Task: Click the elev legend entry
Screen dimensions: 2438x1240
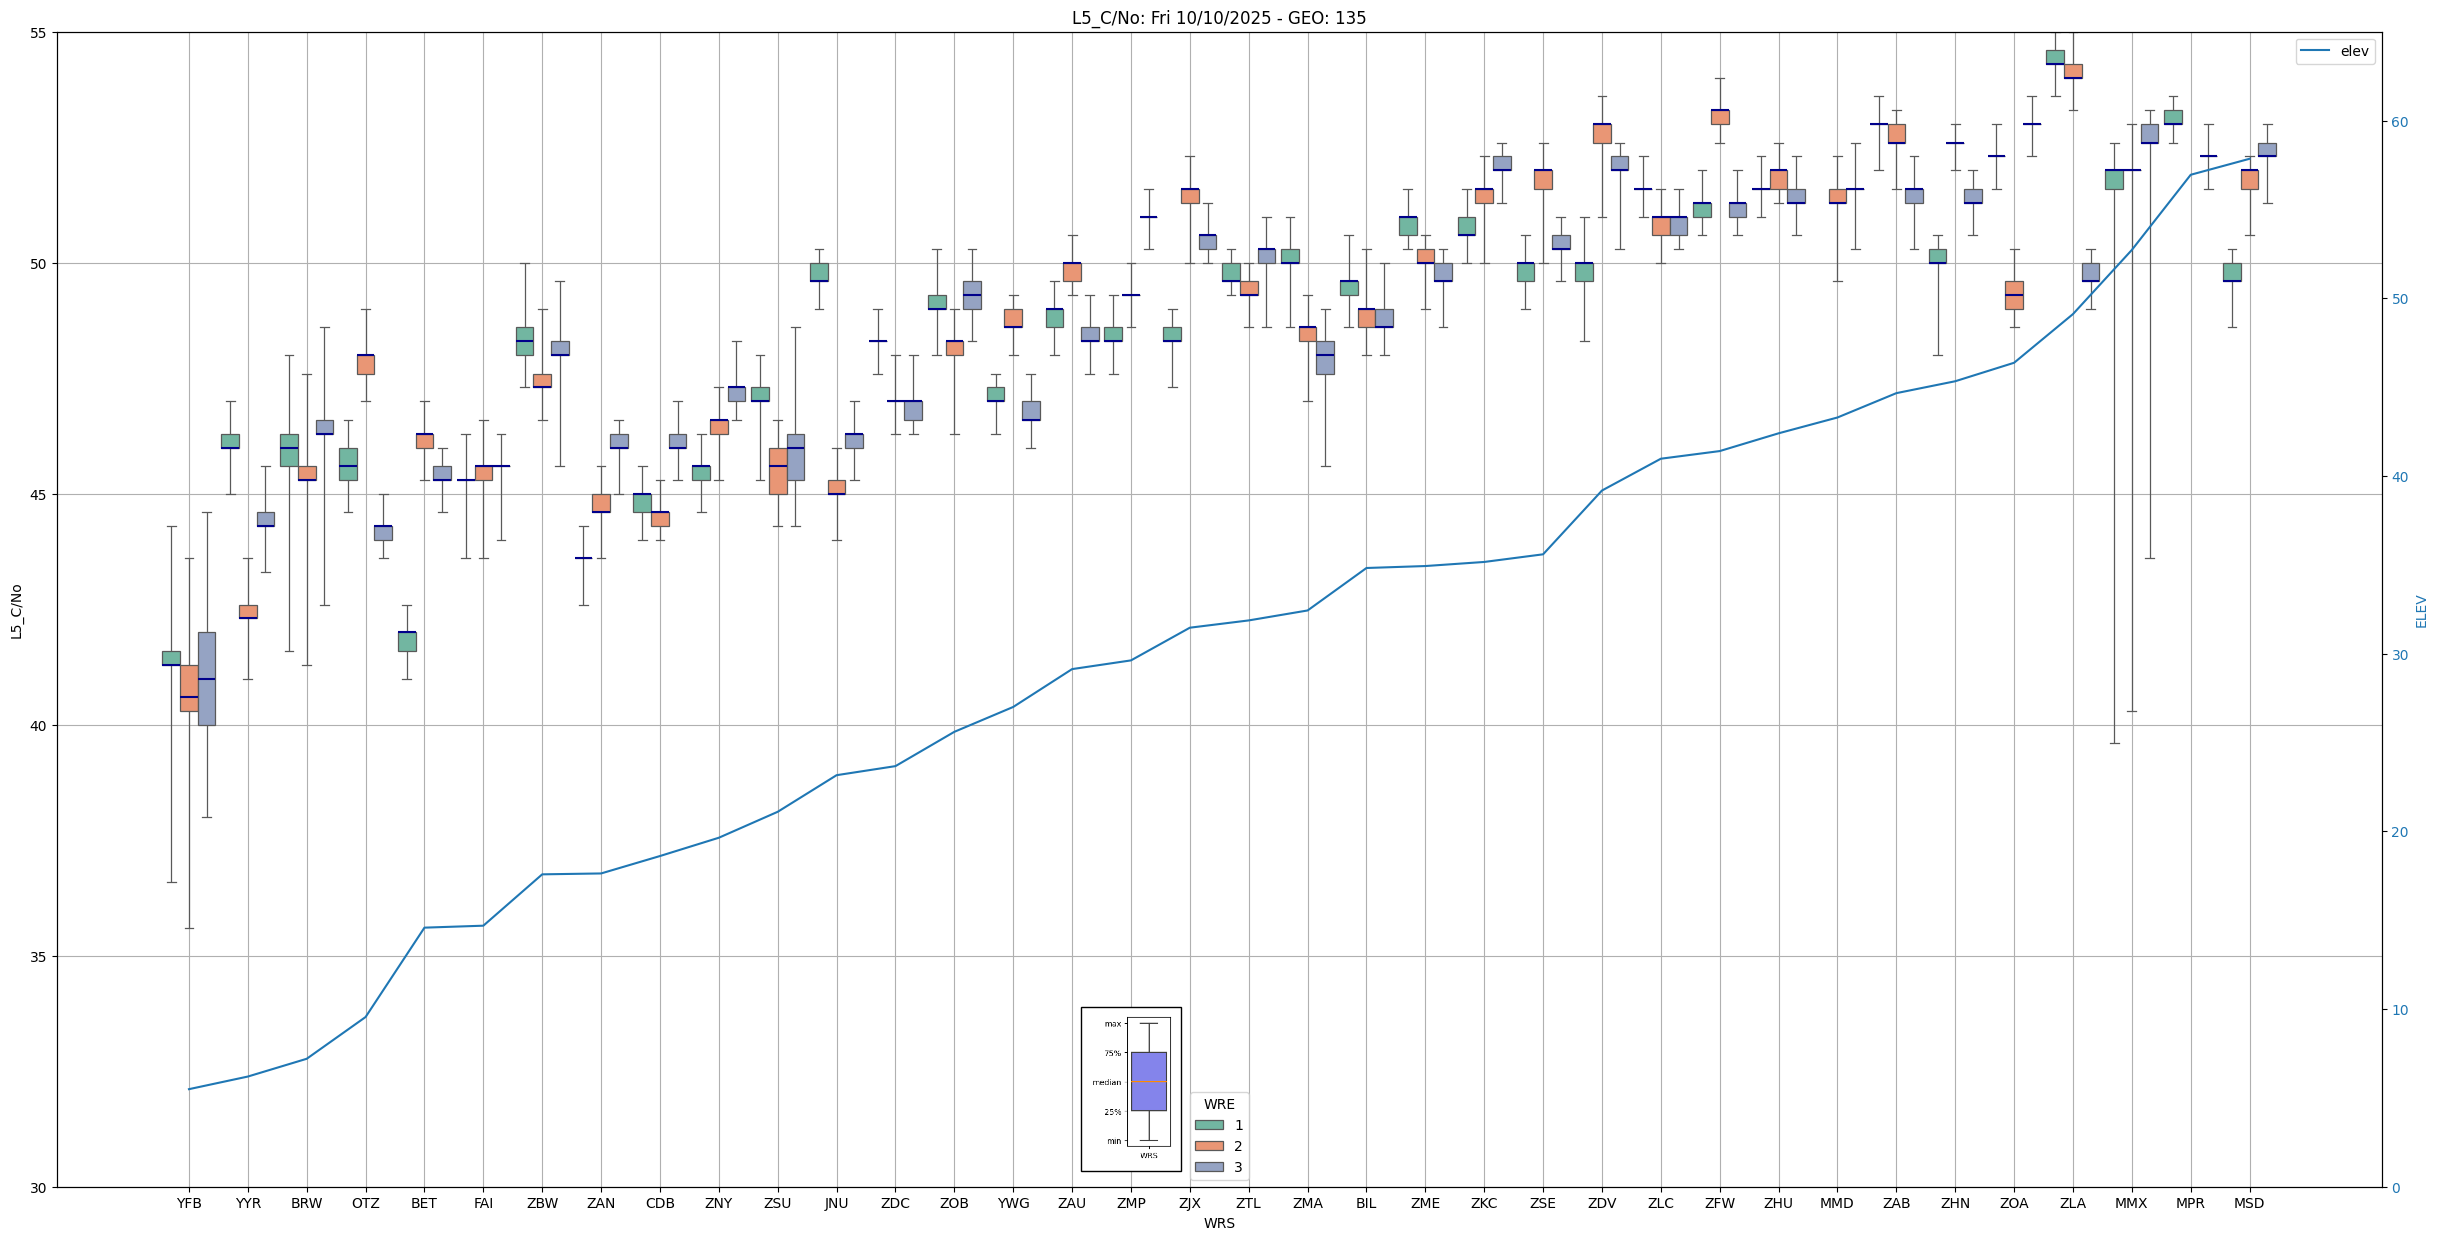Action: tap(2334, 51)
